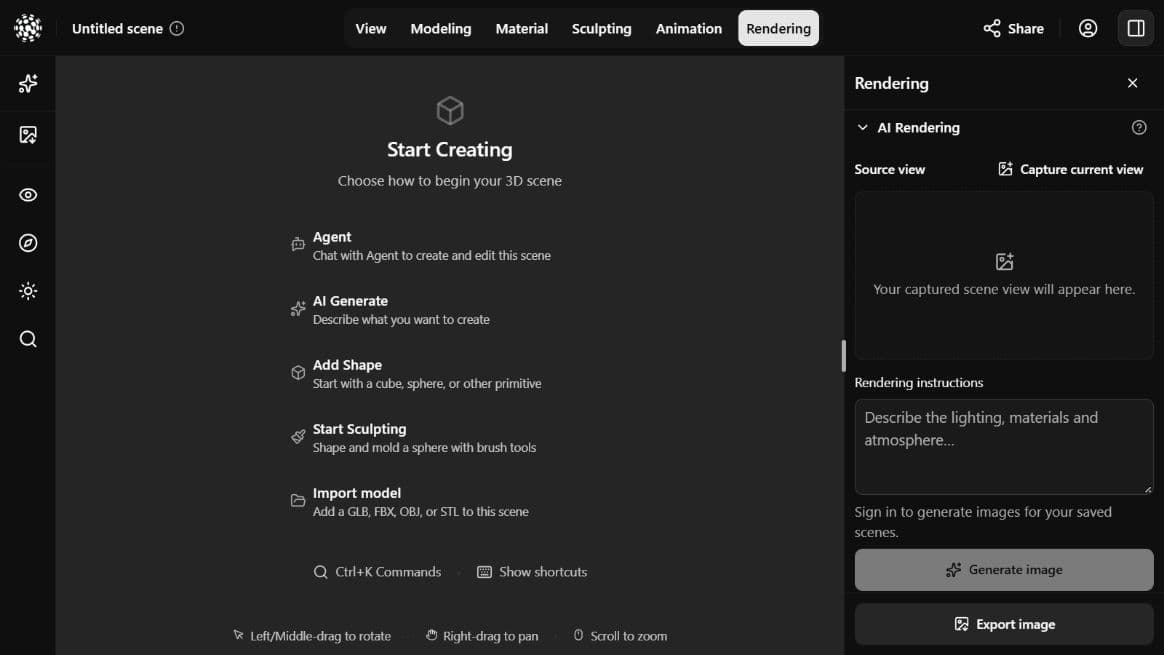Viewport: 1164px width, 655px height.
Task: Toggle the right side panel icon
Action: click(1136, 28)
